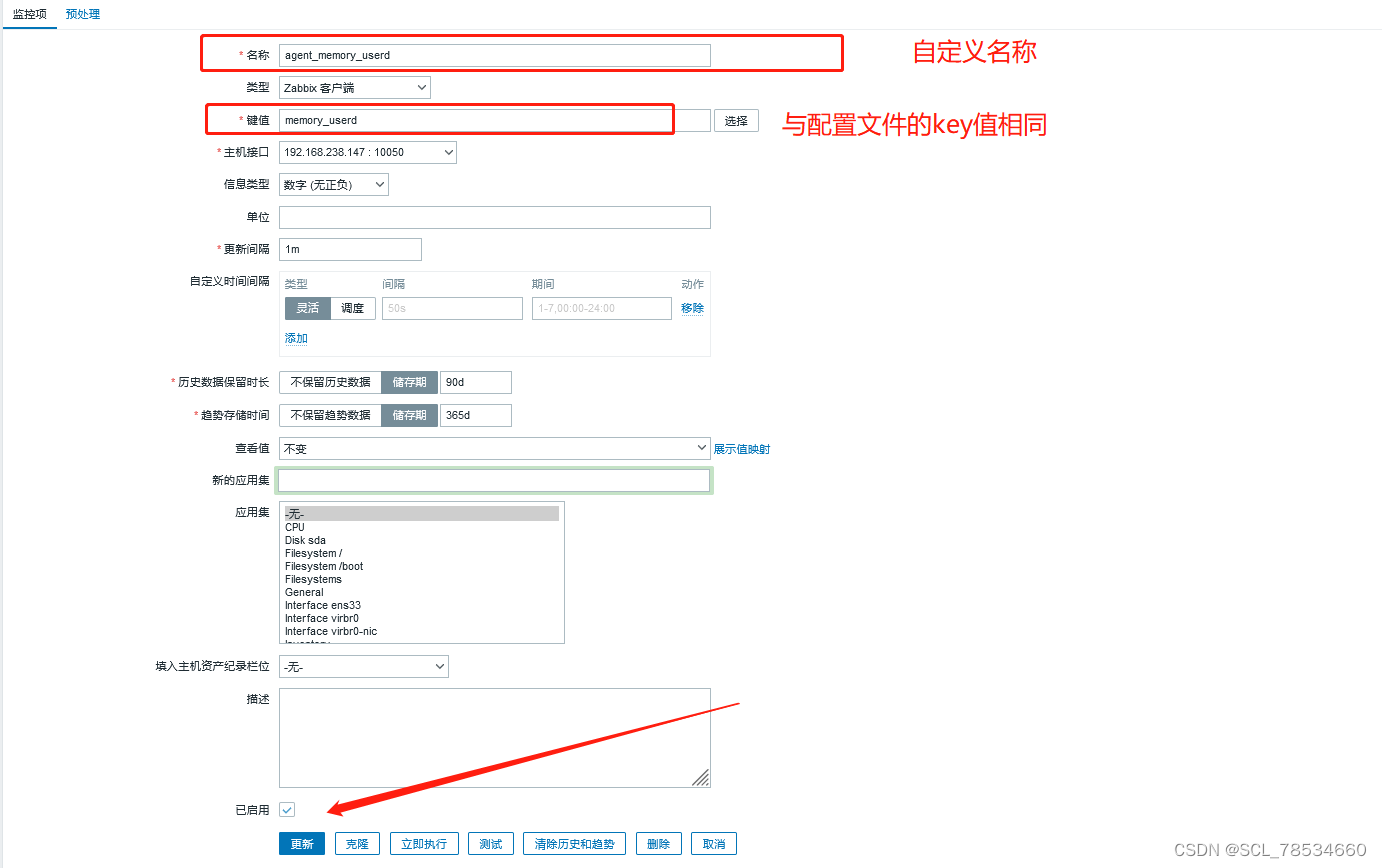Viewport: 1382px width, 868px height.
Task: Select General in 应用集 list
Action: tap(421, 592)
